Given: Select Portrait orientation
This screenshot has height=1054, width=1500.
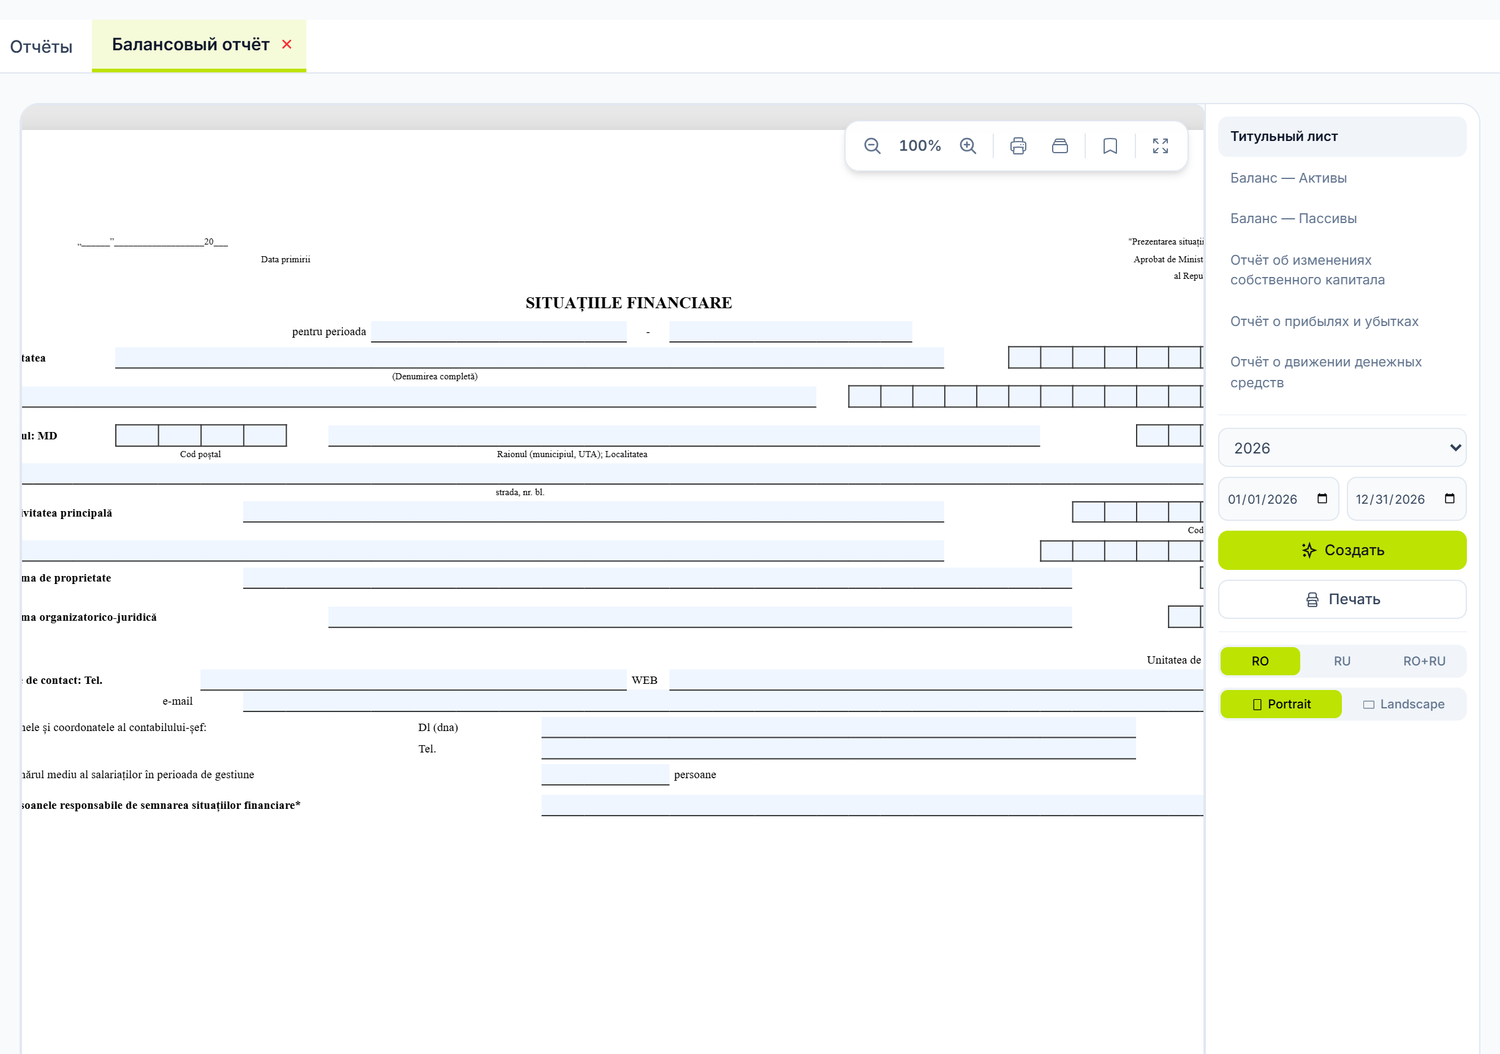Looking at the screenshot, I should pyautogui.click(x=1281, y=704).
